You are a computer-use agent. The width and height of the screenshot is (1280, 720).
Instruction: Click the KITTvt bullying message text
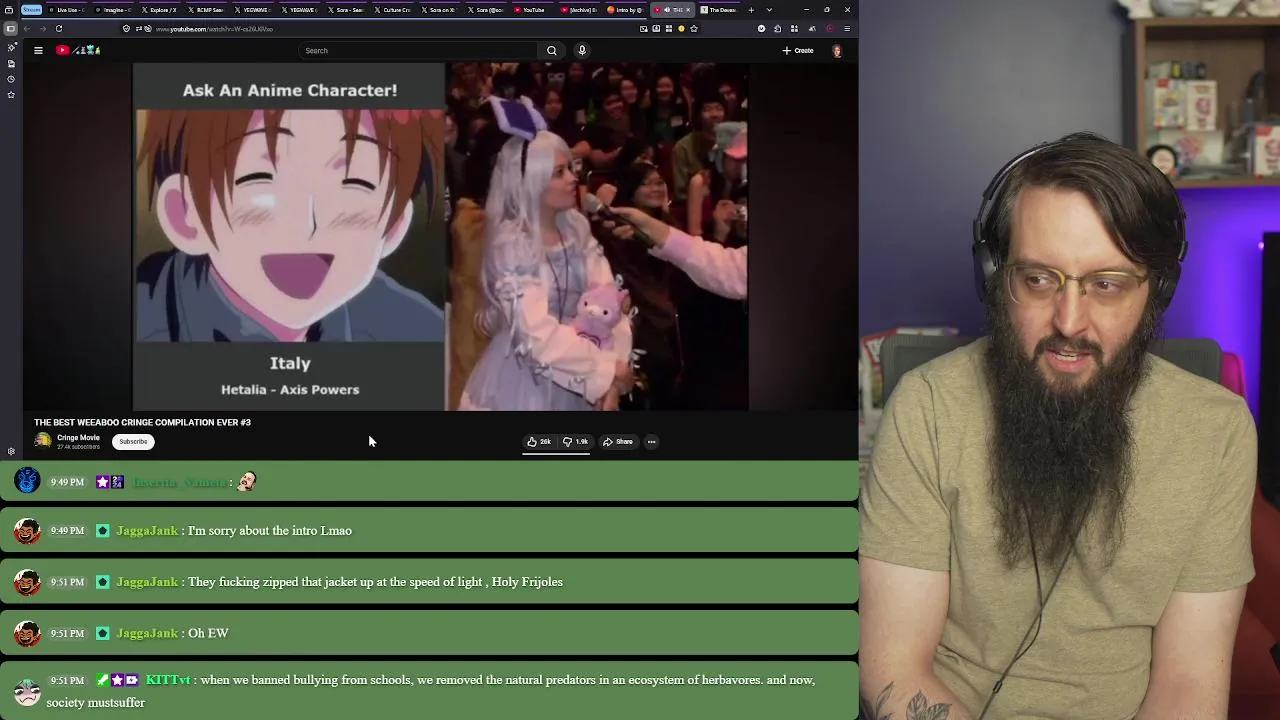(430, 691)
